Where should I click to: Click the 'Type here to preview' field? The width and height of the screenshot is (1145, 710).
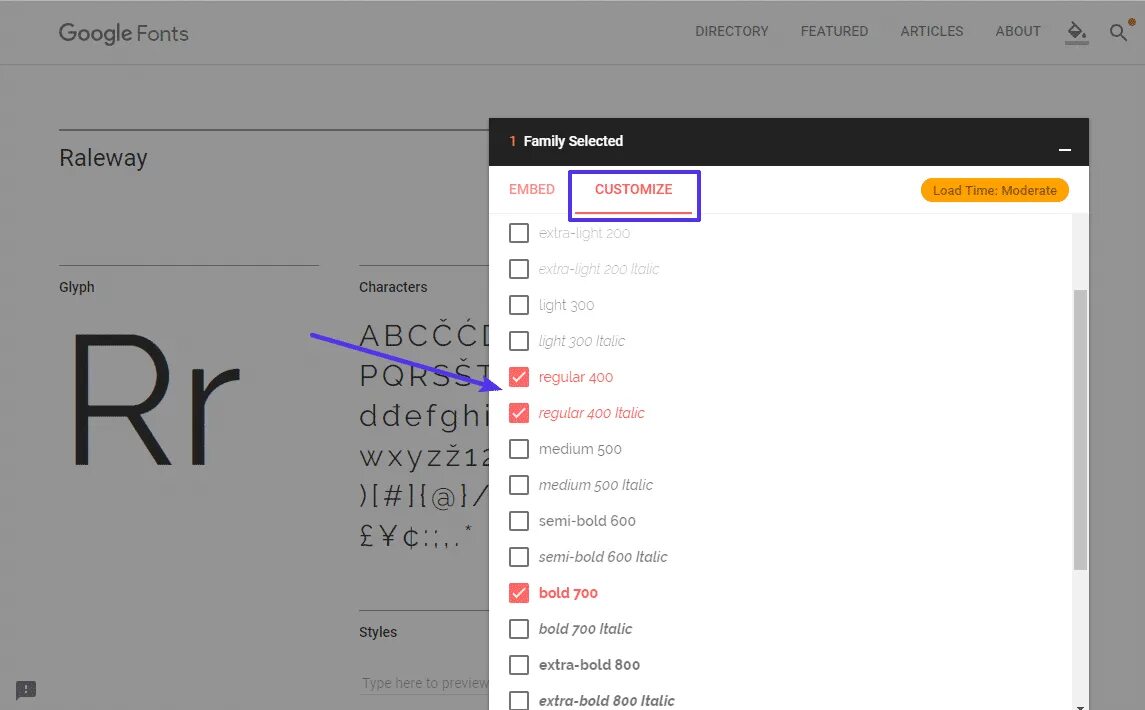425,683
